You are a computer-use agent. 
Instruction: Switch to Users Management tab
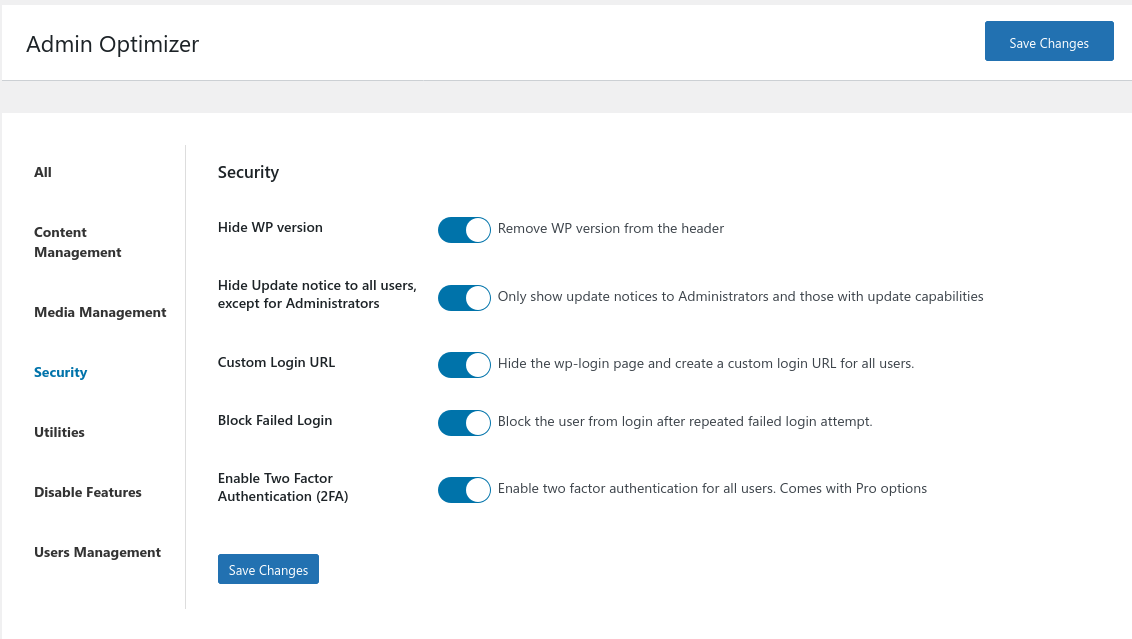pos(97,552)
